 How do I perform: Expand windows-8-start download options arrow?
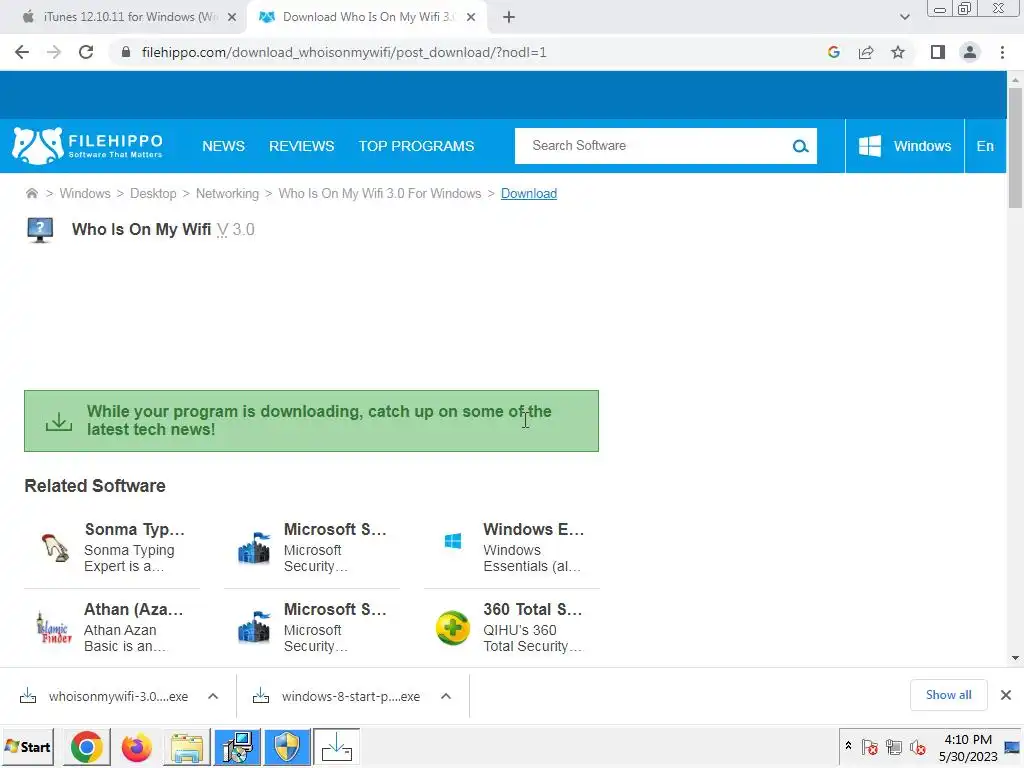click(x=446, y=696)
